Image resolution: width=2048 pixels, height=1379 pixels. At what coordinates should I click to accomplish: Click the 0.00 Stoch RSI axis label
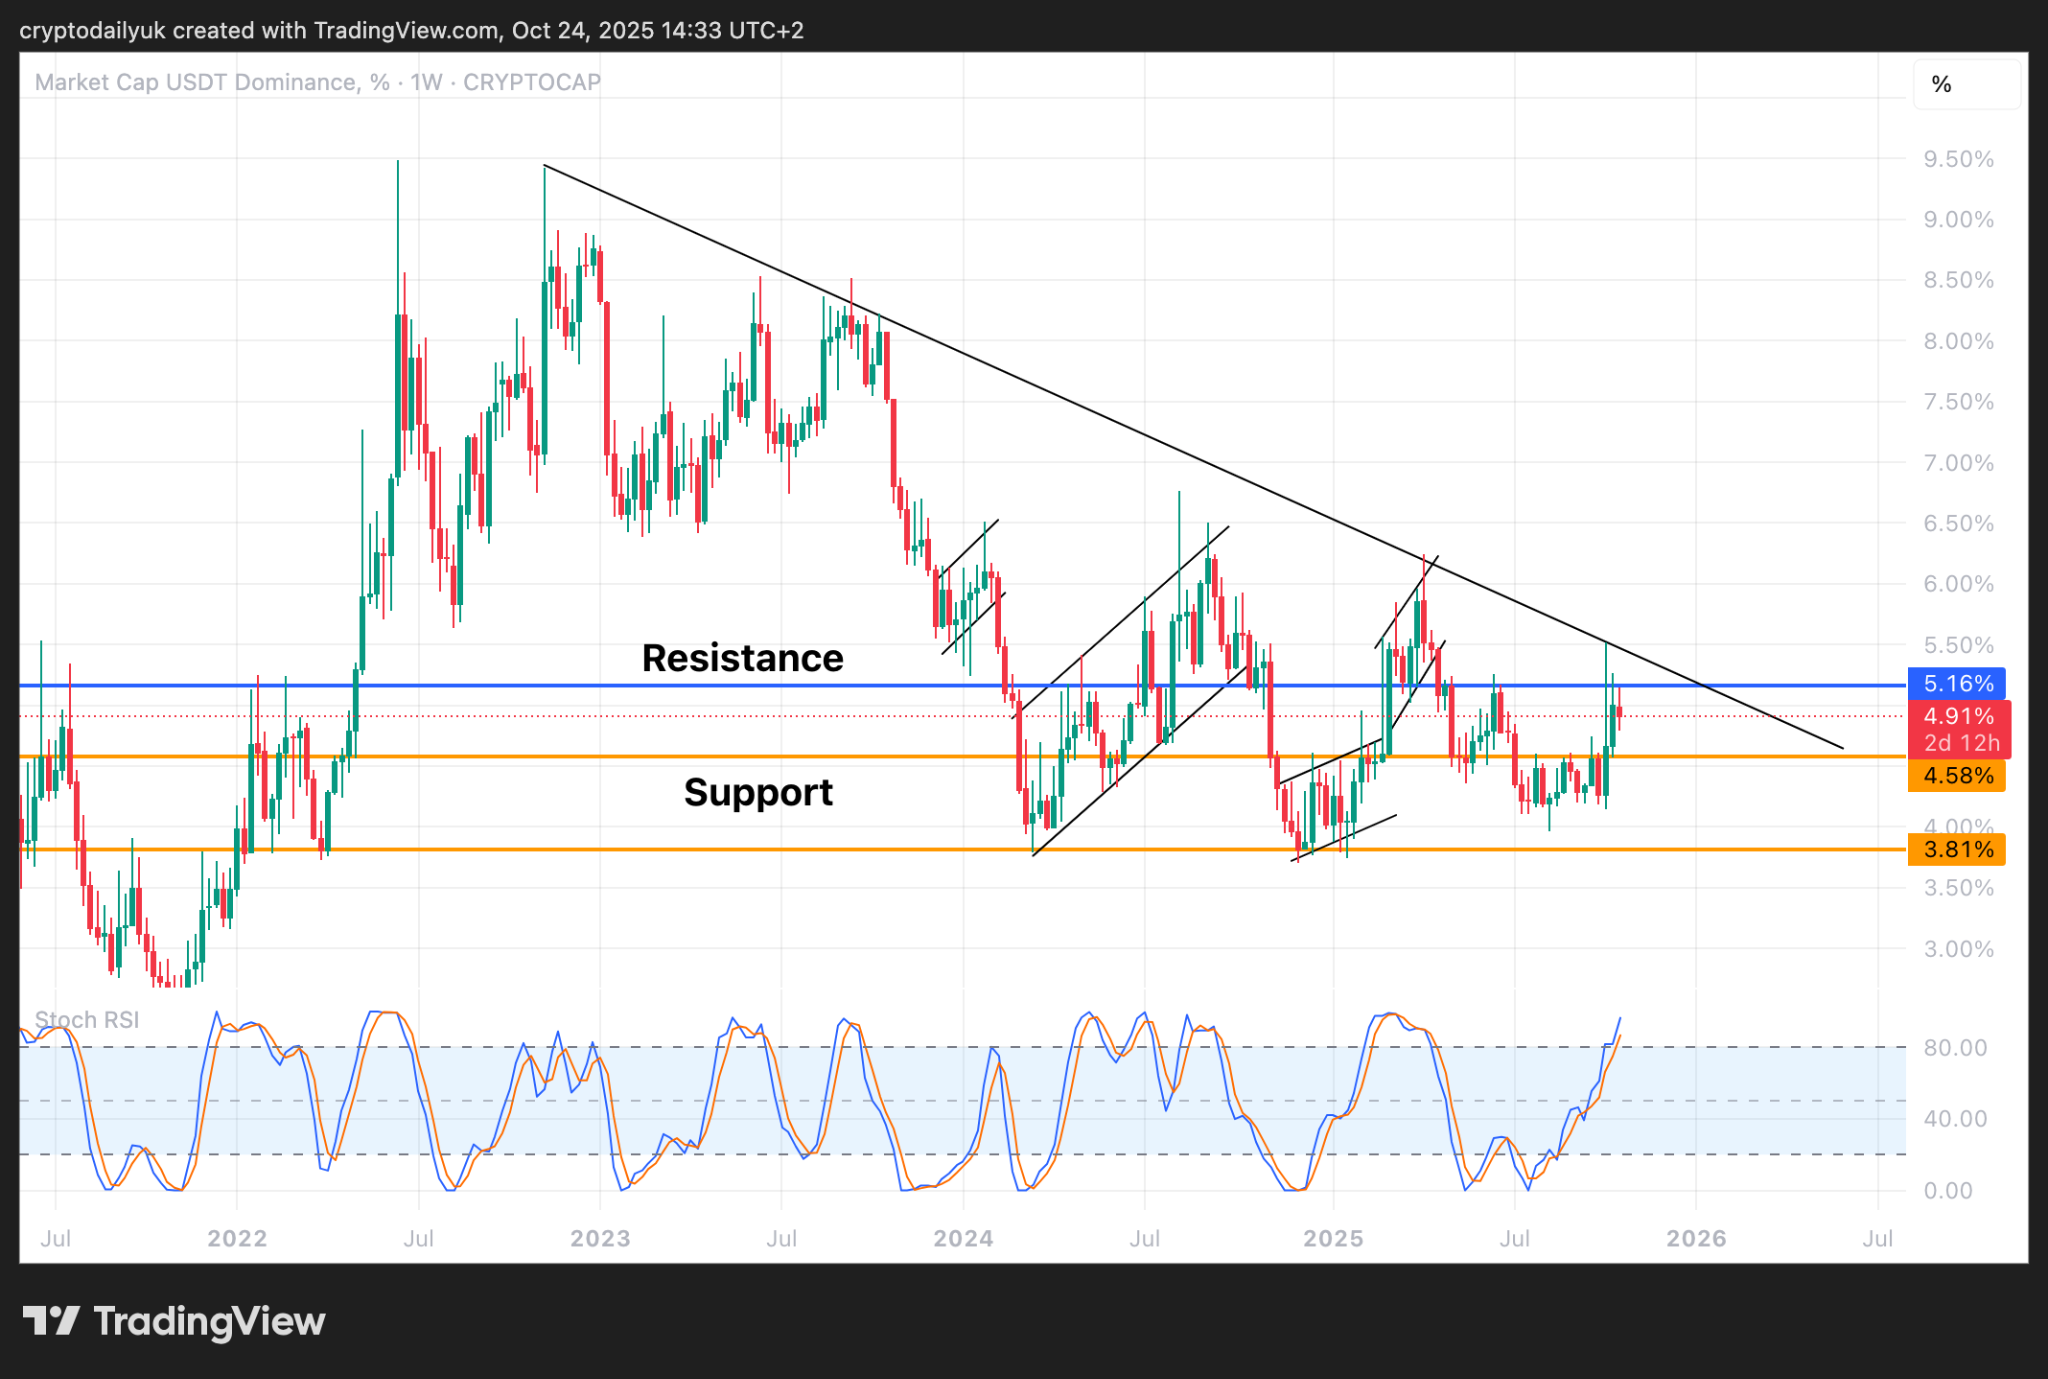1948,1191
